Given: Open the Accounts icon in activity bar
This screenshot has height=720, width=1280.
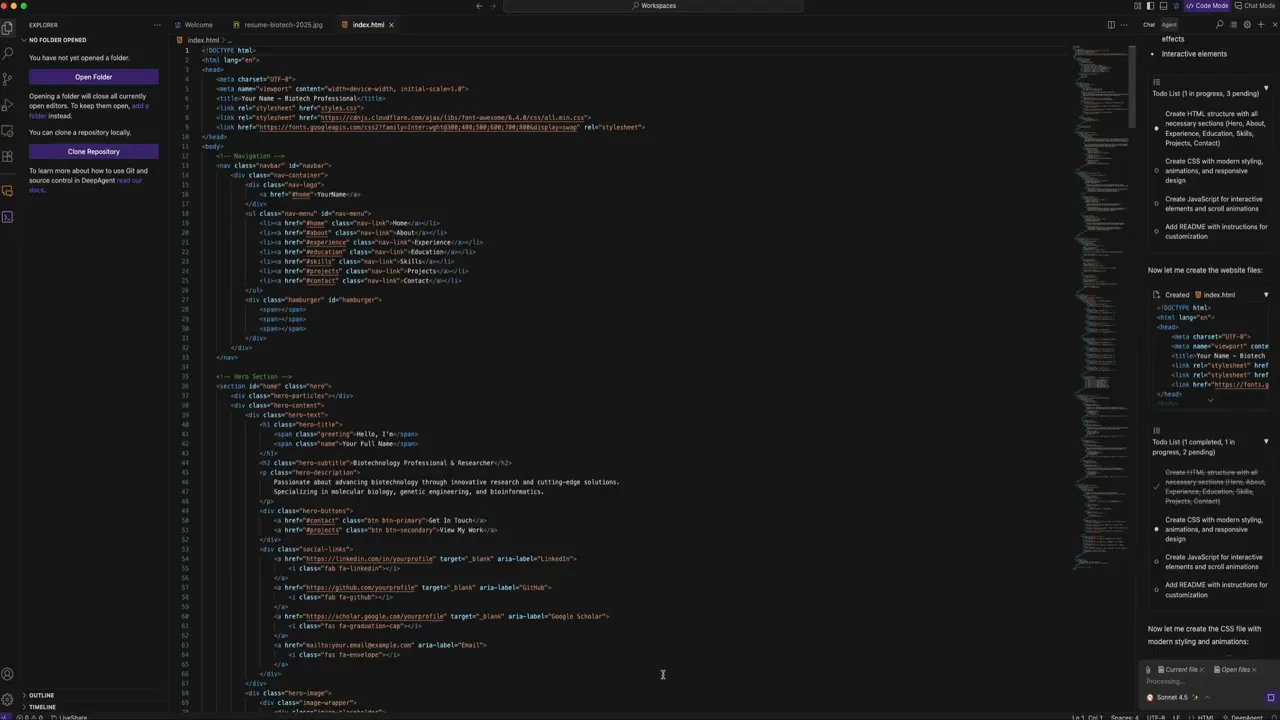Looking at the screenshot, I should [x=8, y=674].
